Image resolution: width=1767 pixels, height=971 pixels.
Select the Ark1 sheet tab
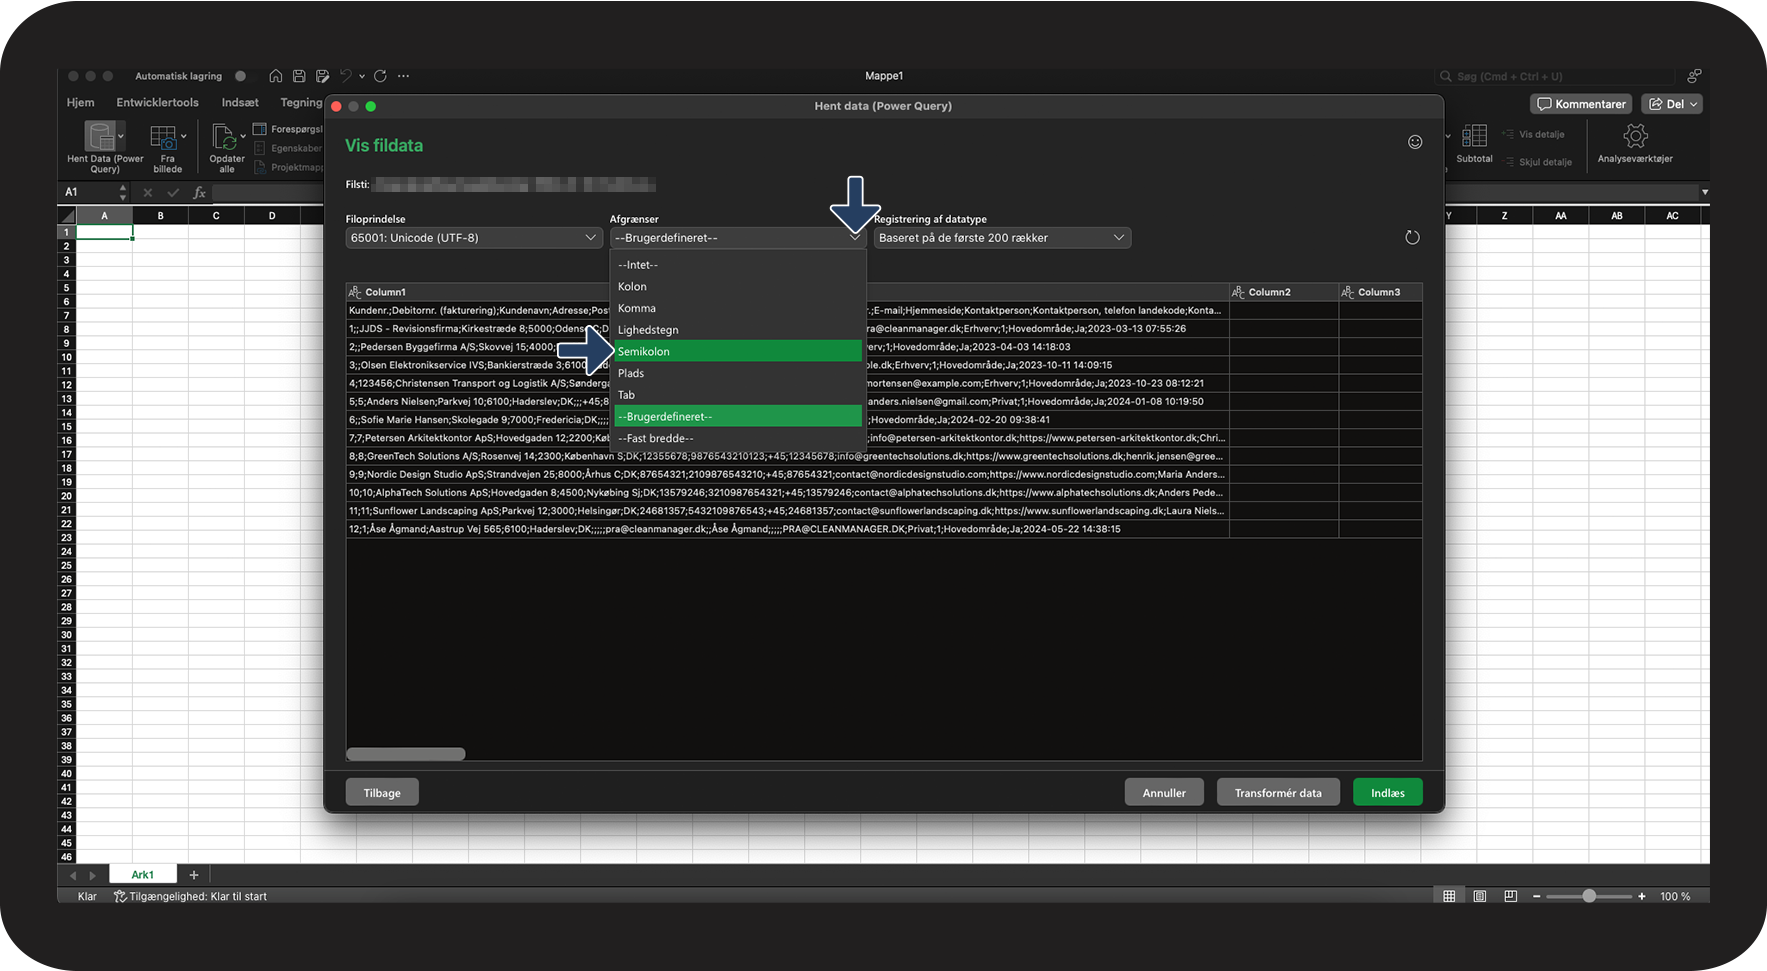pos(143,875)
